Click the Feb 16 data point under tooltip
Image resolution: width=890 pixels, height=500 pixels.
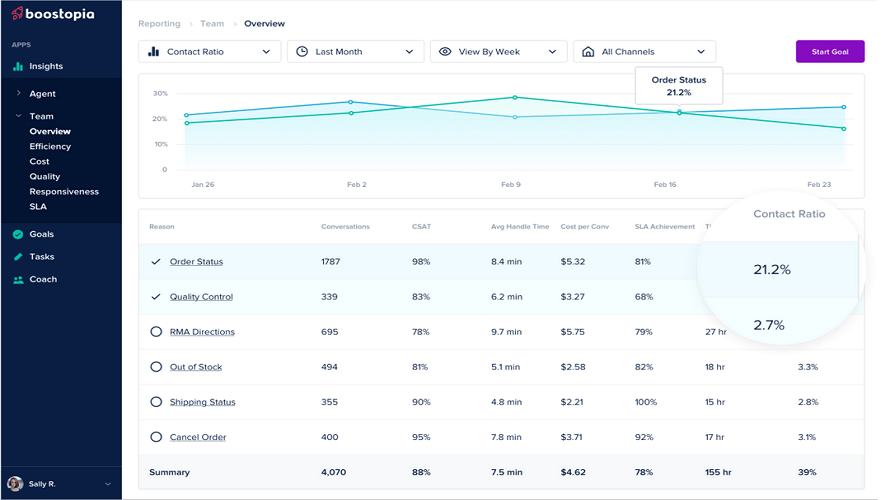click(679, 113)
